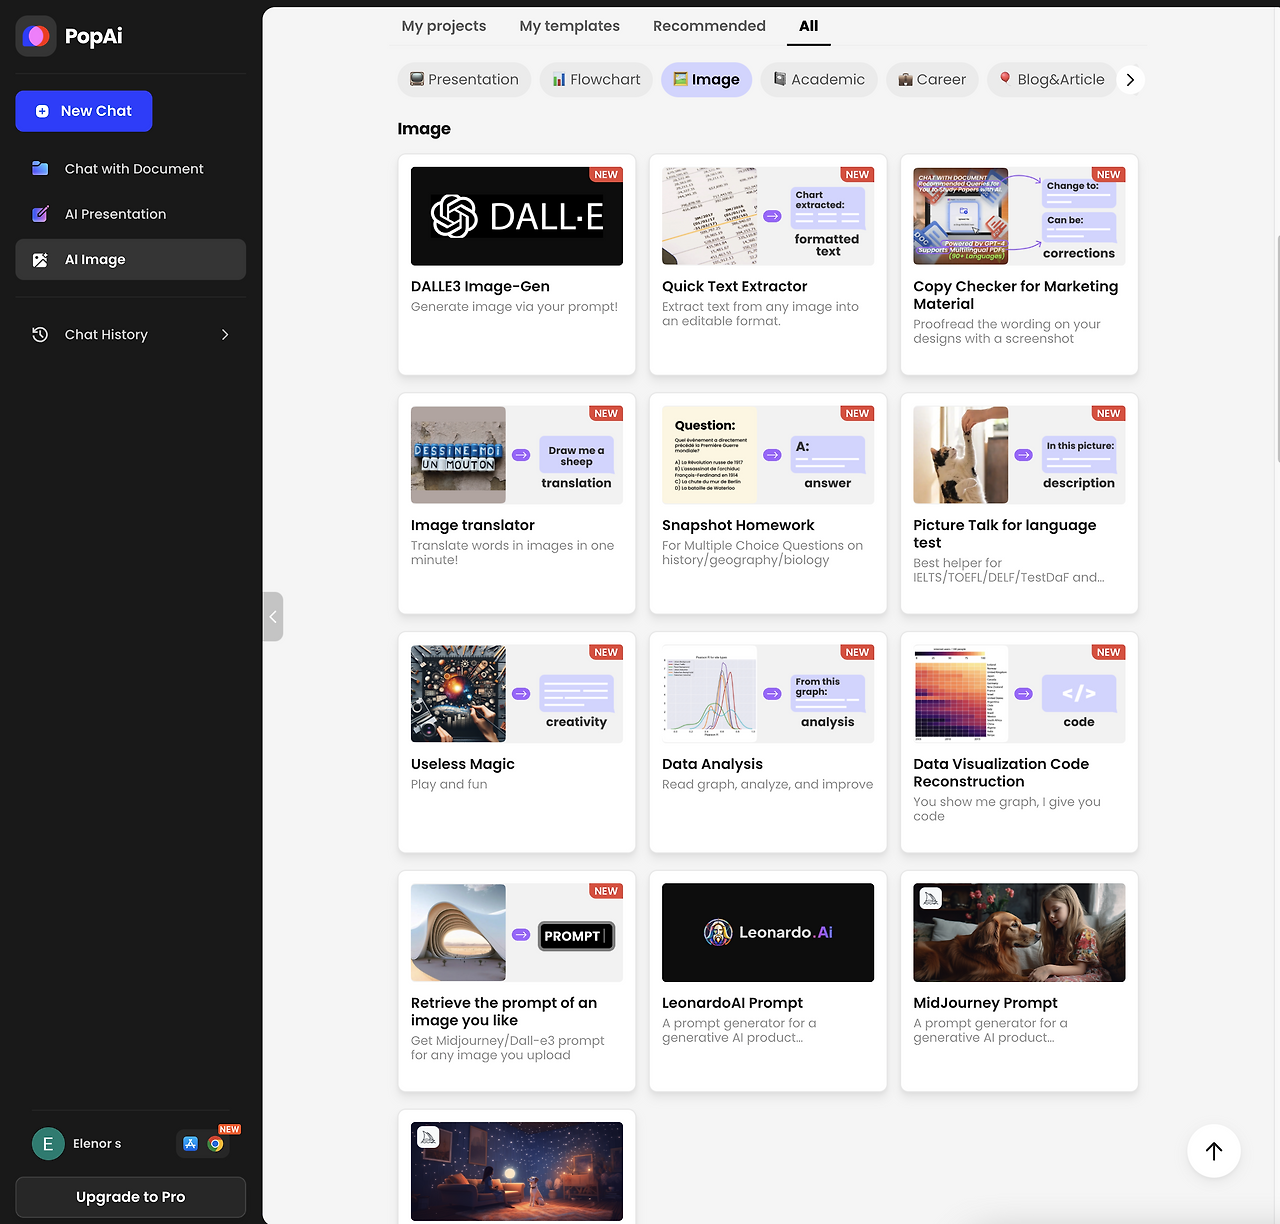The image size is (1280, 1224).
Task: Click the arrow on Data Visualization Code card
Action: point(1023,694)
